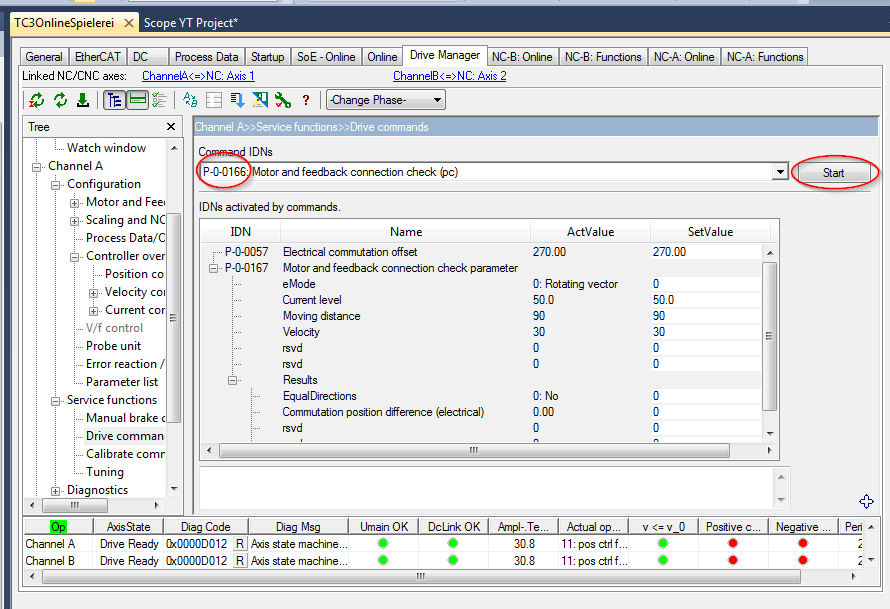Collapse the Service functions tree node
The height and width of the screenshot is (609, 890).
56,401
